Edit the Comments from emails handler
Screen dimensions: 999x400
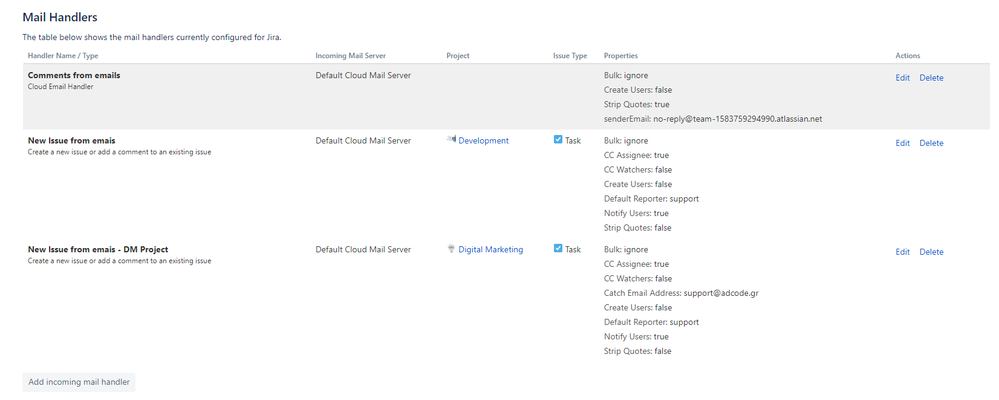902,78
